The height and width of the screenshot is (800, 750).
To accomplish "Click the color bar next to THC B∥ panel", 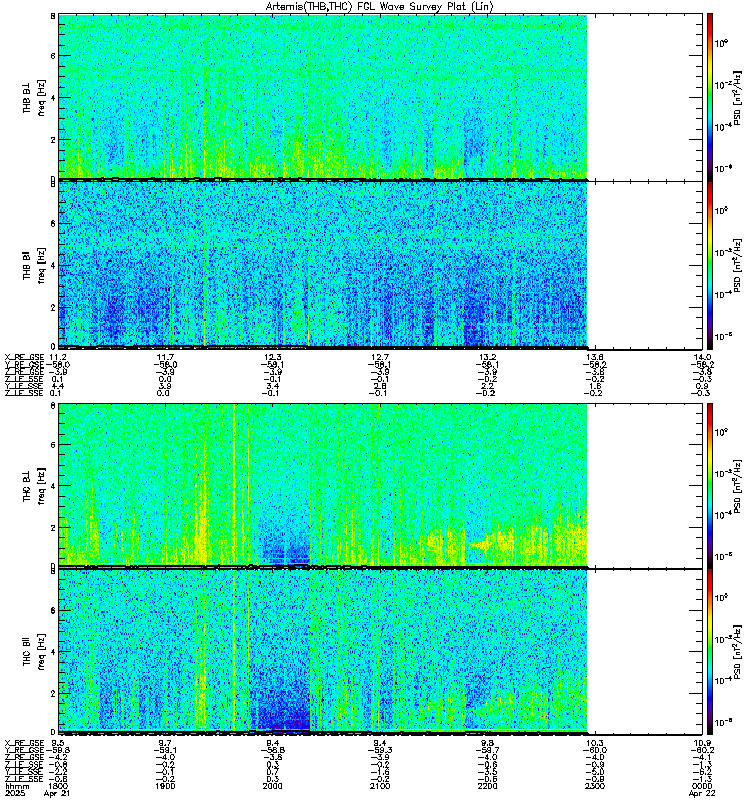I will [710, 652].
